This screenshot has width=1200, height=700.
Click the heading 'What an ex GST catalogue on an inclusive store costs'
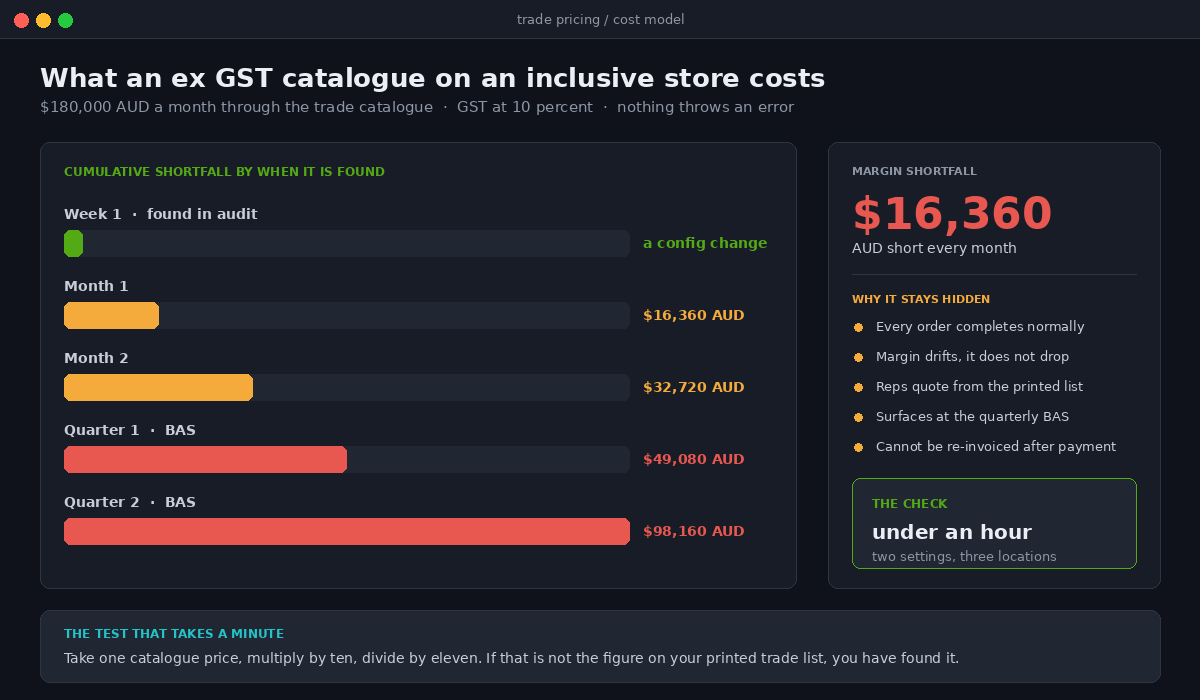pos(432,78)
